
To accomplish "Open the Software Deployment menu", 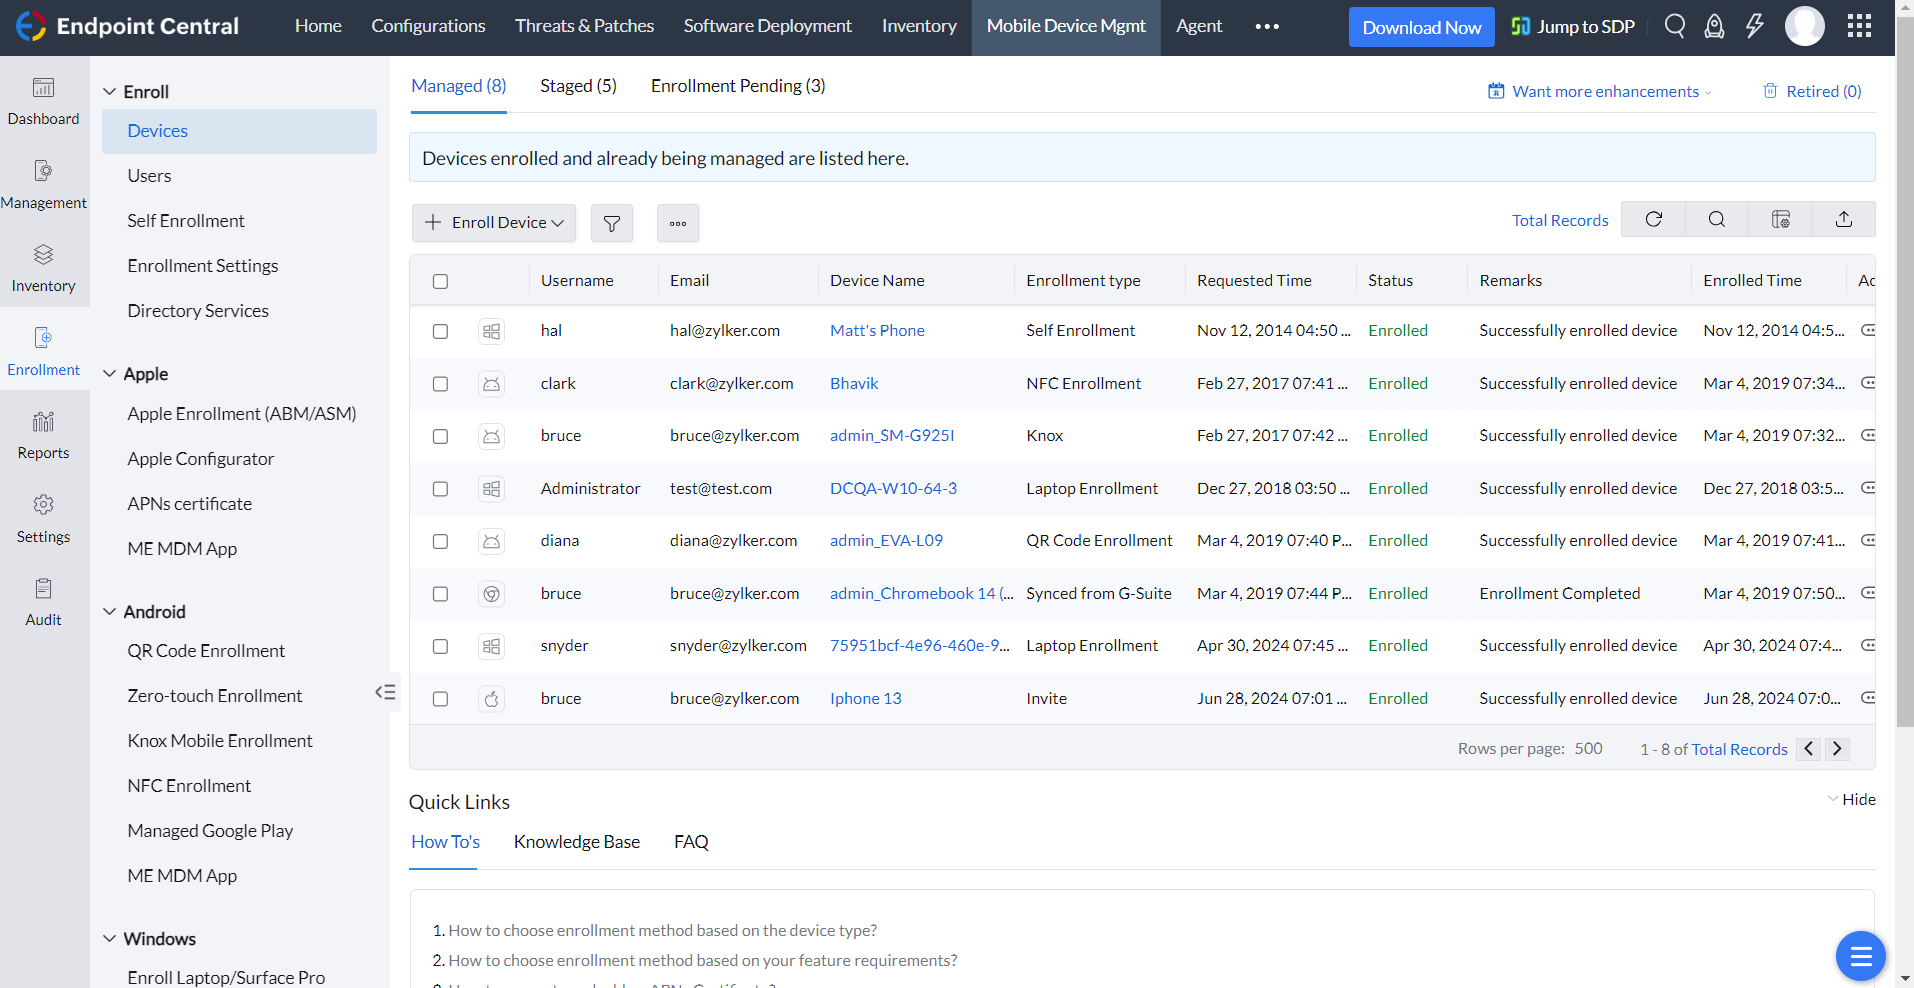I will (x=767, y=27).
